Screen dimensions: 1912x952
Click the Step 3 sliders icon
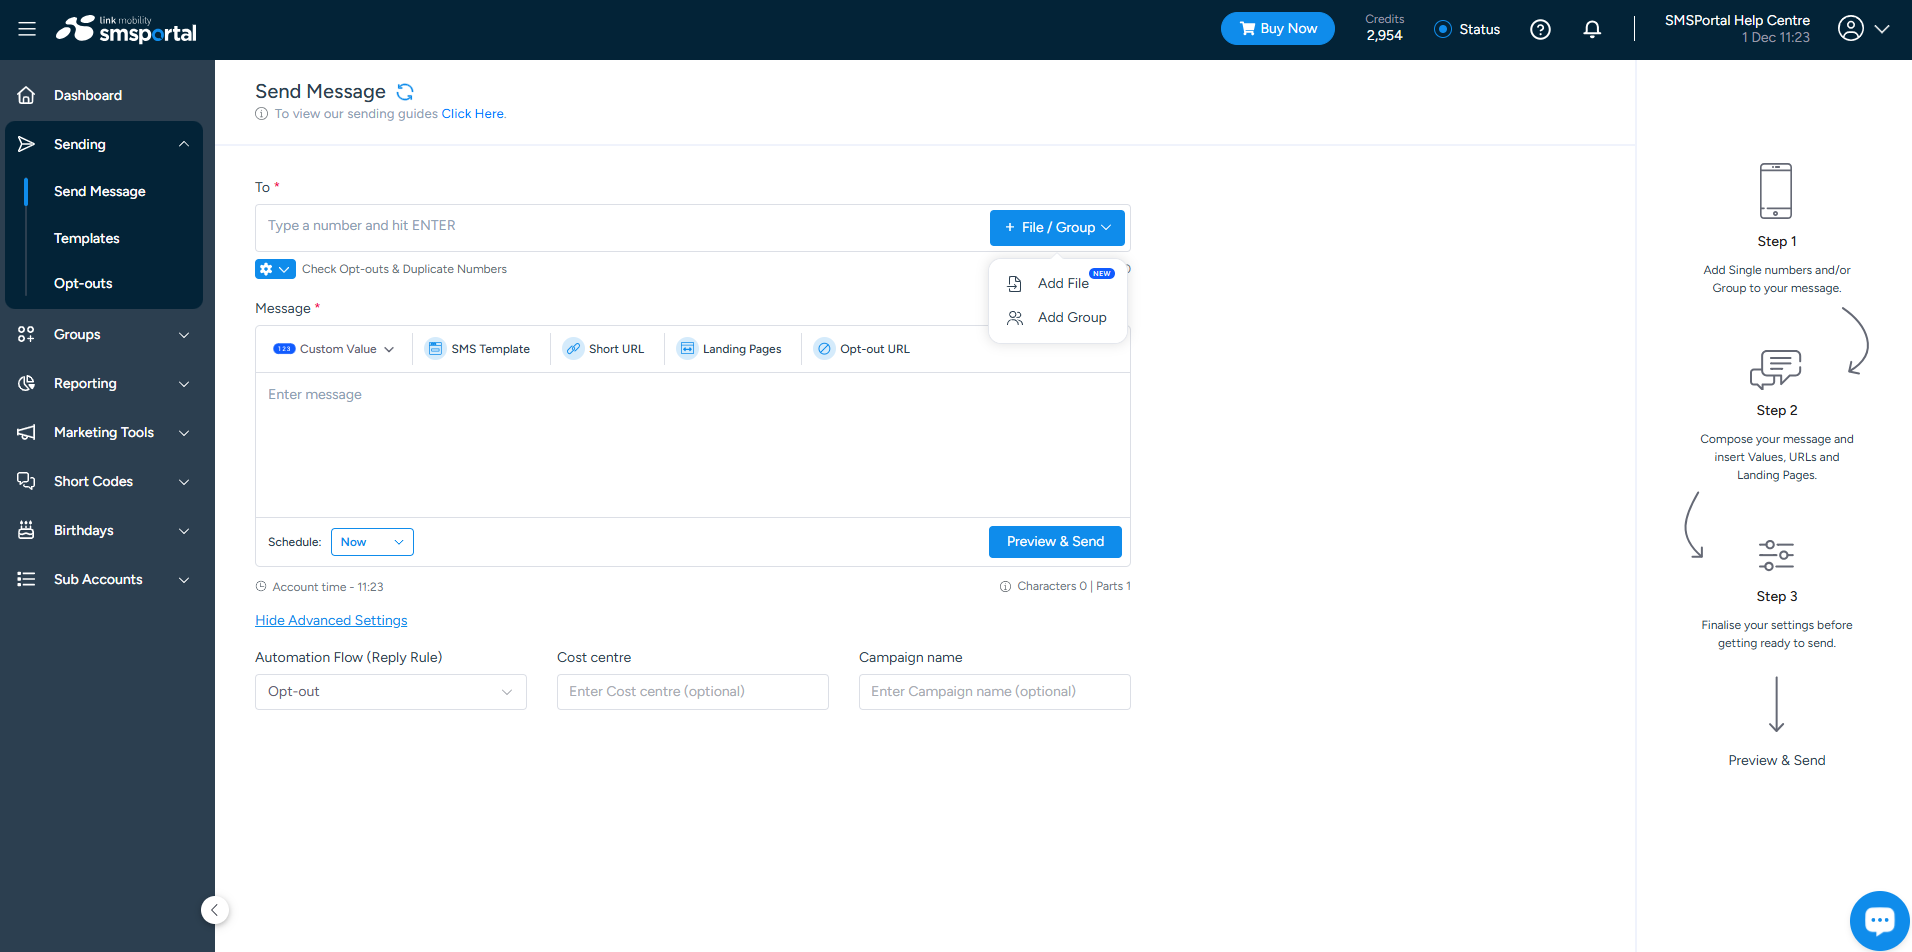pos(1776,555)
